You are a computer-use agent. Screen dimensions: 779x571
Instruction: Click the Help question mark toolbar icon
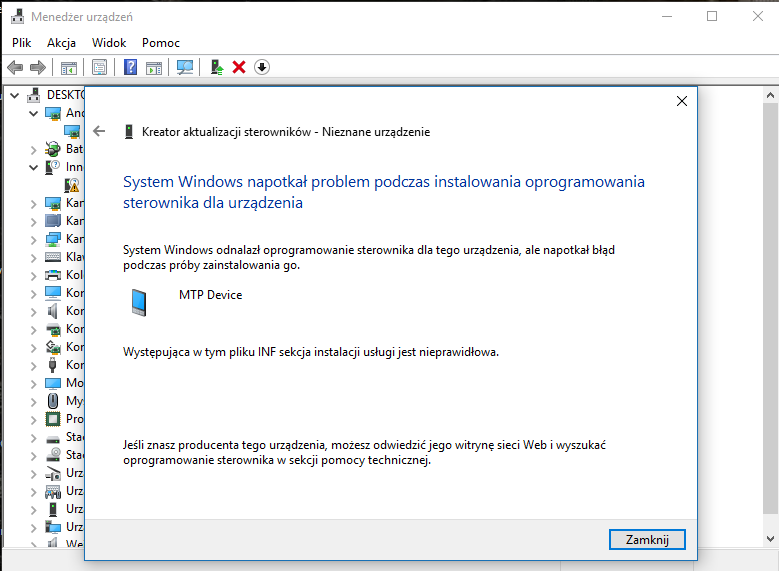130,67
